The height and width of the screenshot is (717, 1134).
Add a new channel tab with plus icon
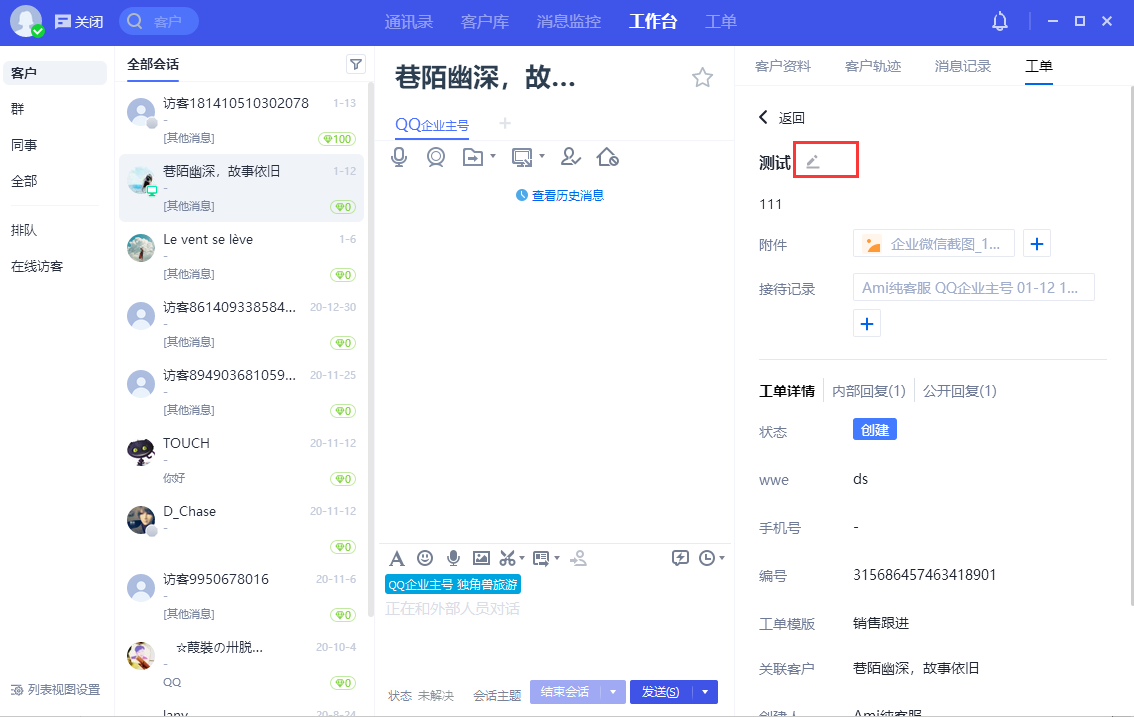[505, 124]
